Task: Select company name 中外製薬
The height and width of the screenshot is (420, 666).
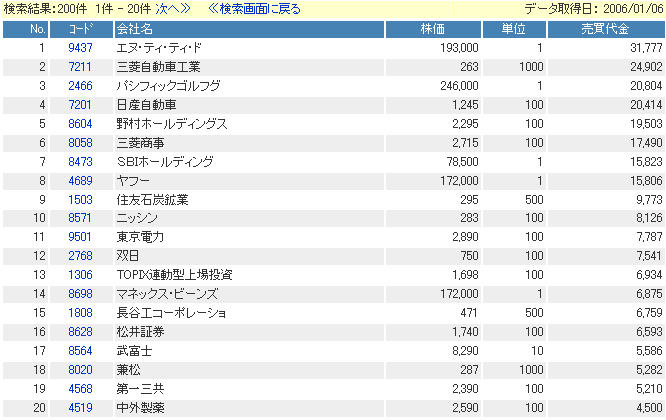Action: tap(140, 408)
